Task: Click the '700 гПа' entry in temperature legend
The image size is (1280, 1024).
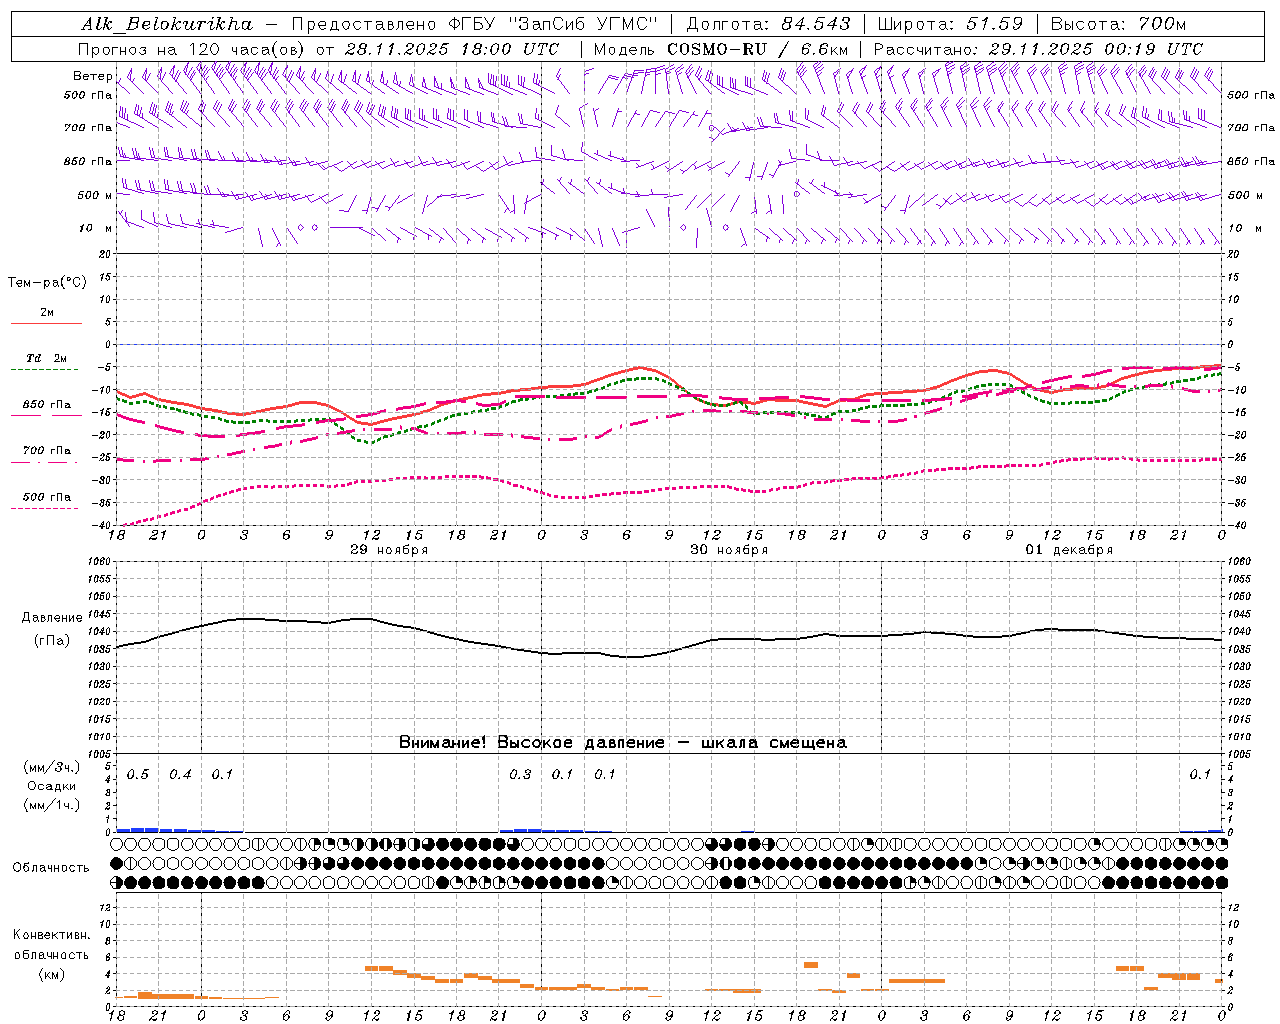Action: point(47,450)
